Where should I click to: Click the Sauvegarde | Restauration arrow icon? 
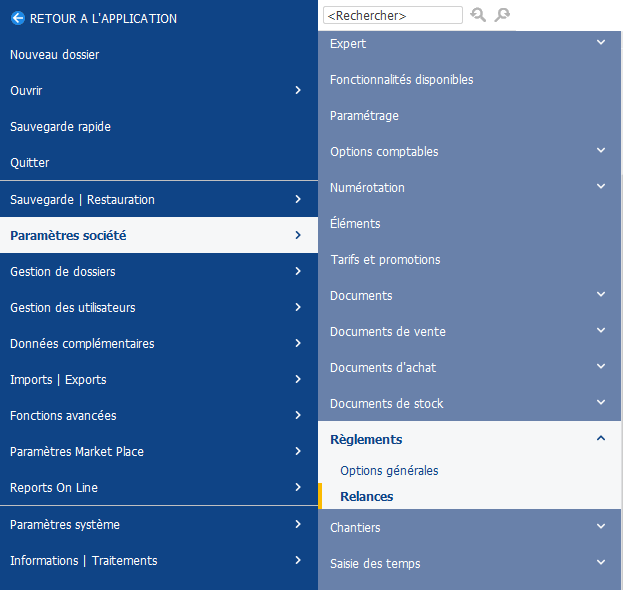tap(298, 199)
